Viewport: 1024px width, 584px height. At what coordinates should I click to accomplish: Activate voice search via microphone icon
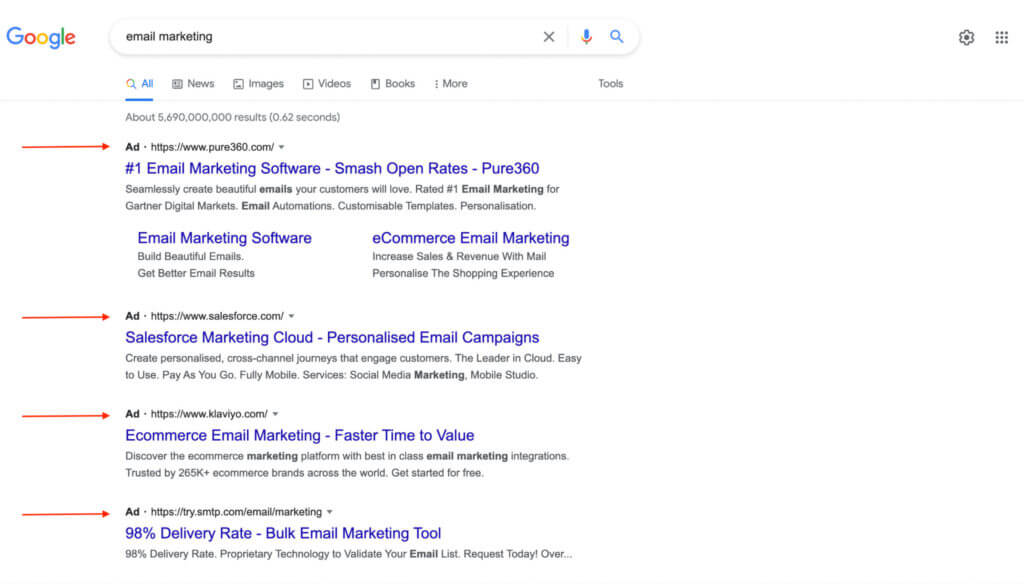[586, 36]
